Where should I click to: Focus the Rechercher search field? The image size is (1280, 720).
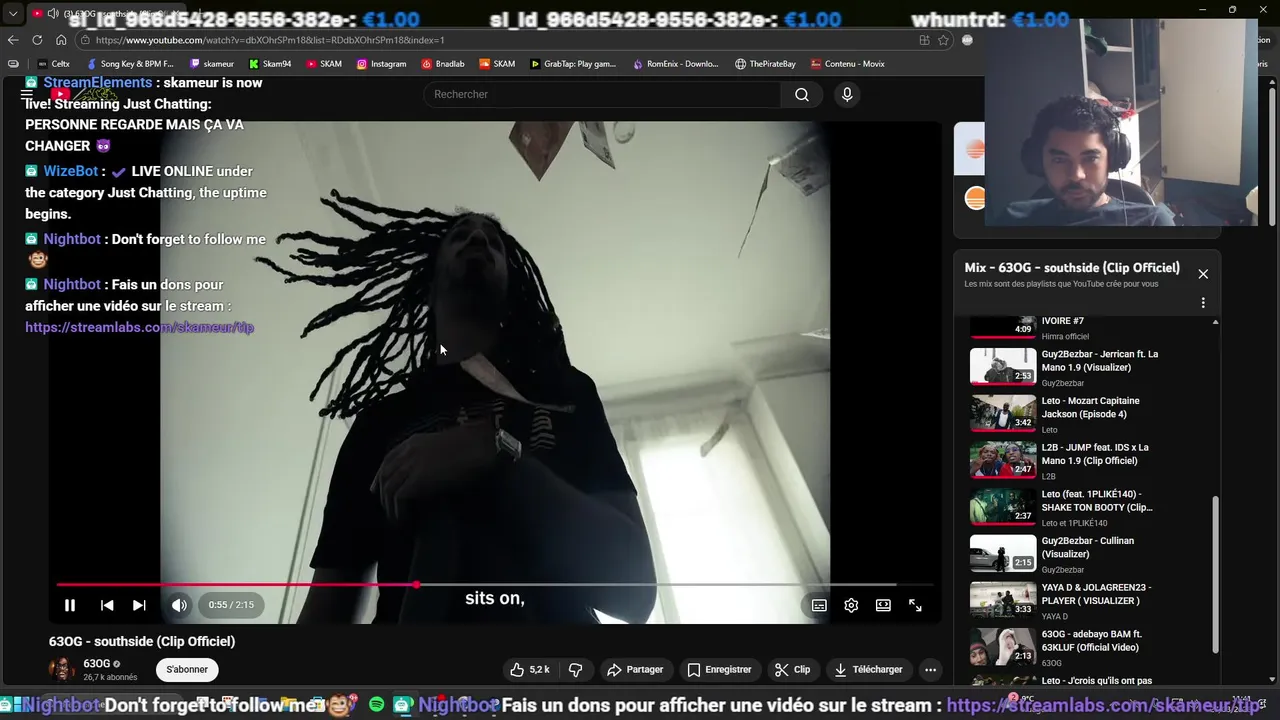[x=603, y=94]
